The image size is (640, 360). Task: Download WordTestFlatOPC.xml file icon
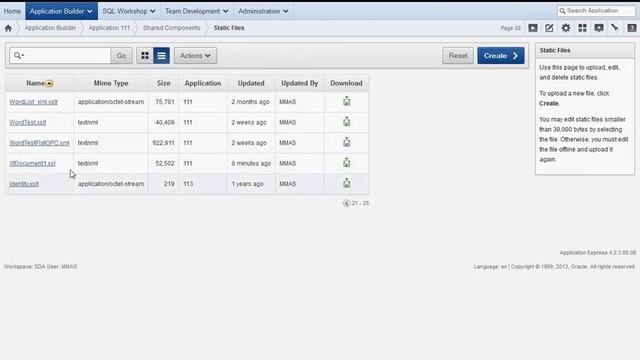tap(347, 142)
